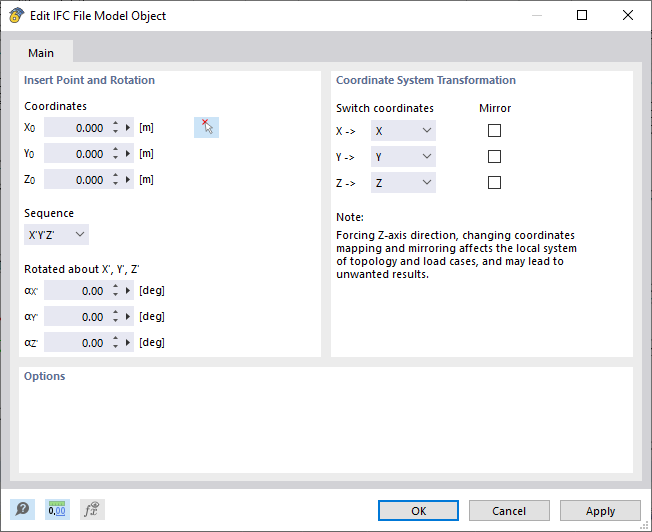Click the search help icon at bottom left
This screenshot has height=532, width=652.
click(x=22, y=510)
